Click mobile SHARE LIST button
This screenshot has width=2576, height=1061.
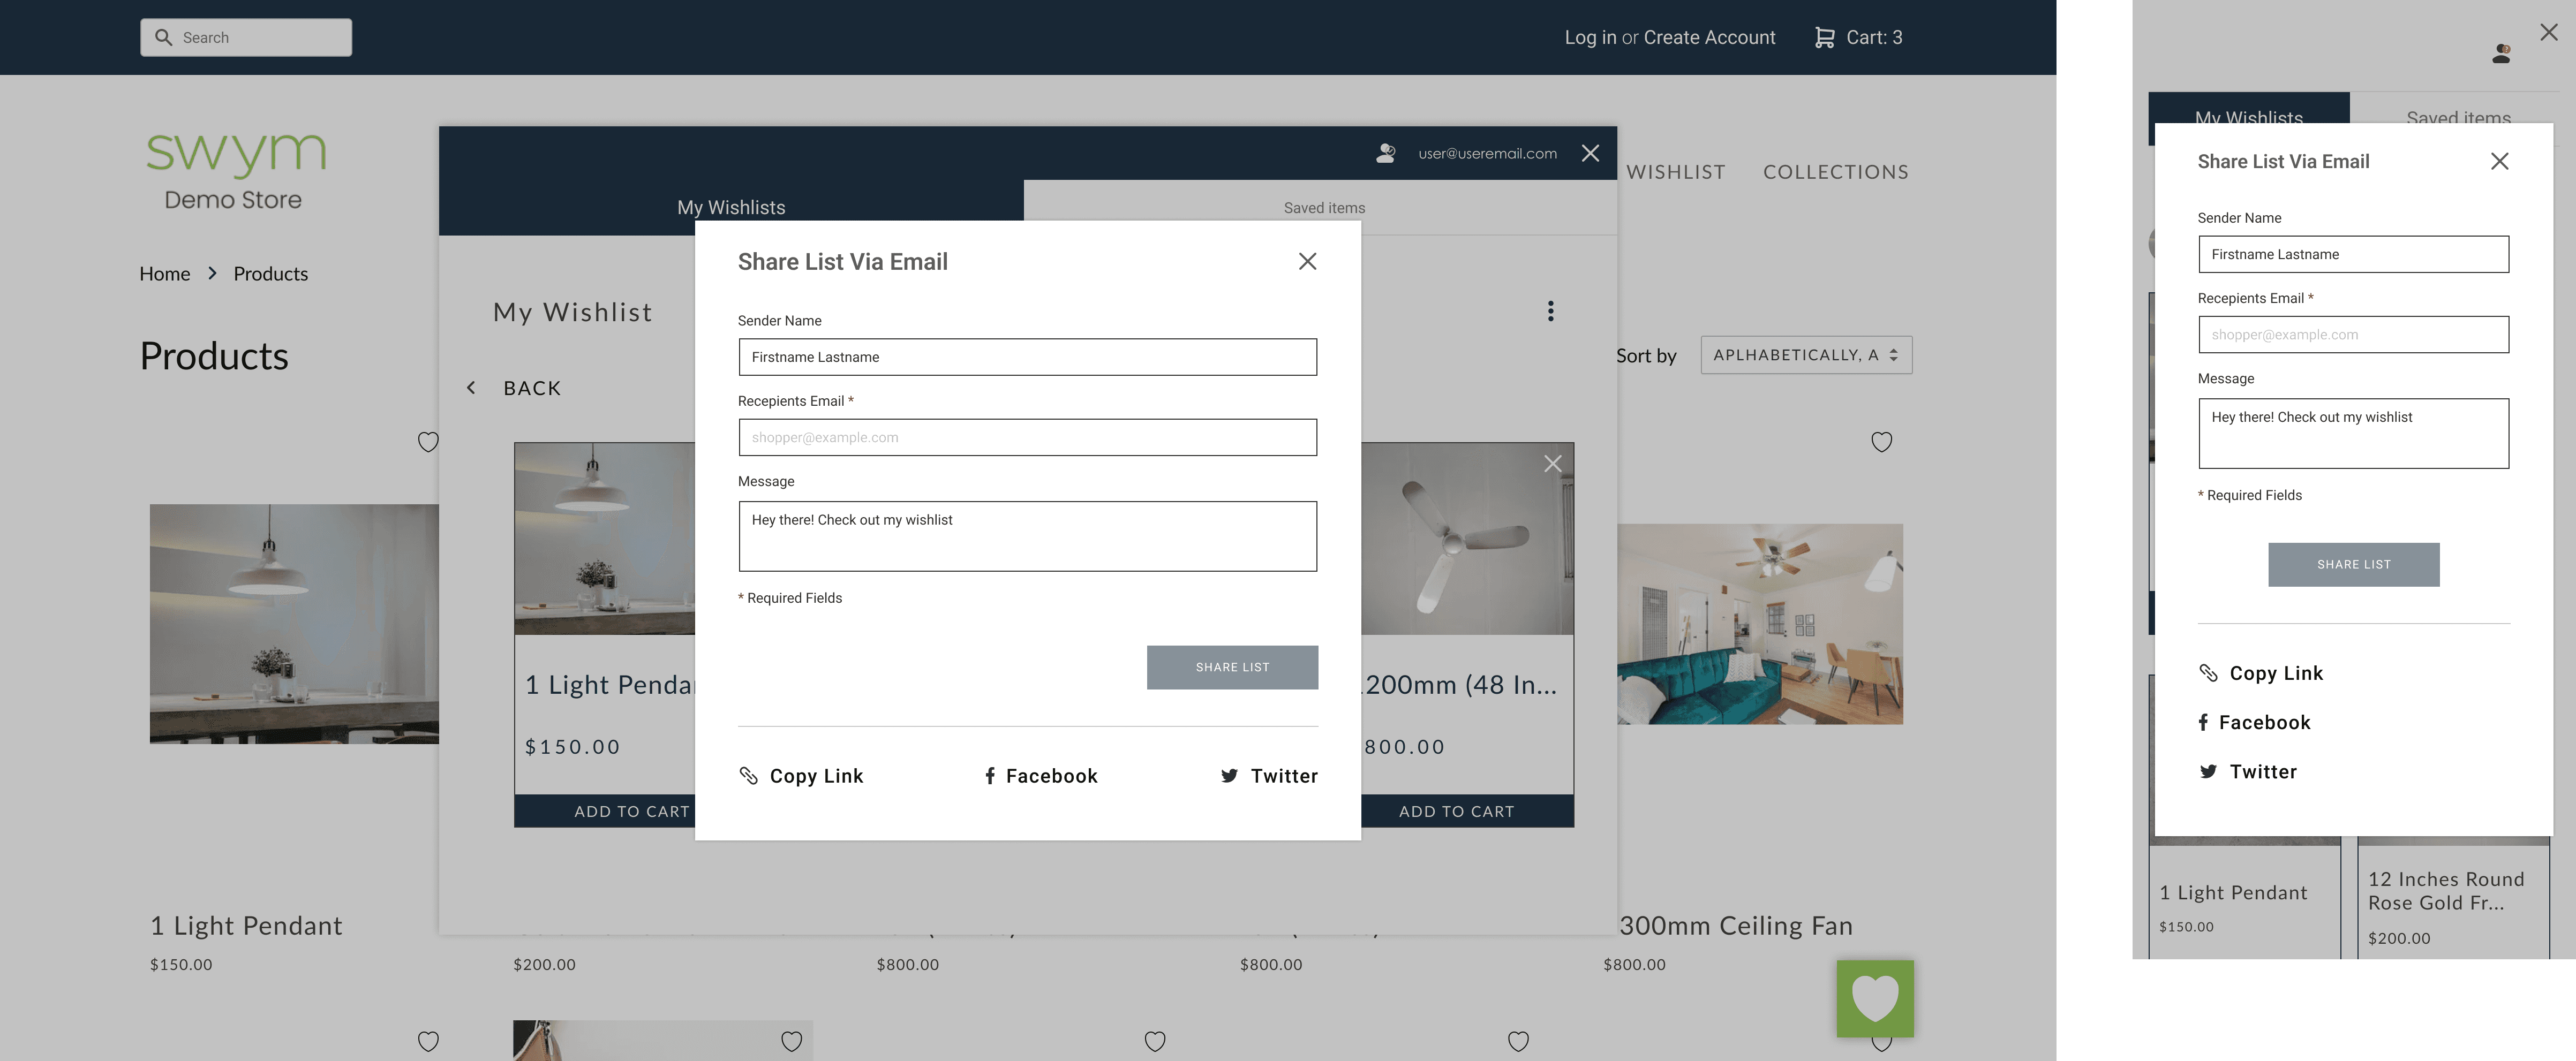click(x=2354, y=564)
